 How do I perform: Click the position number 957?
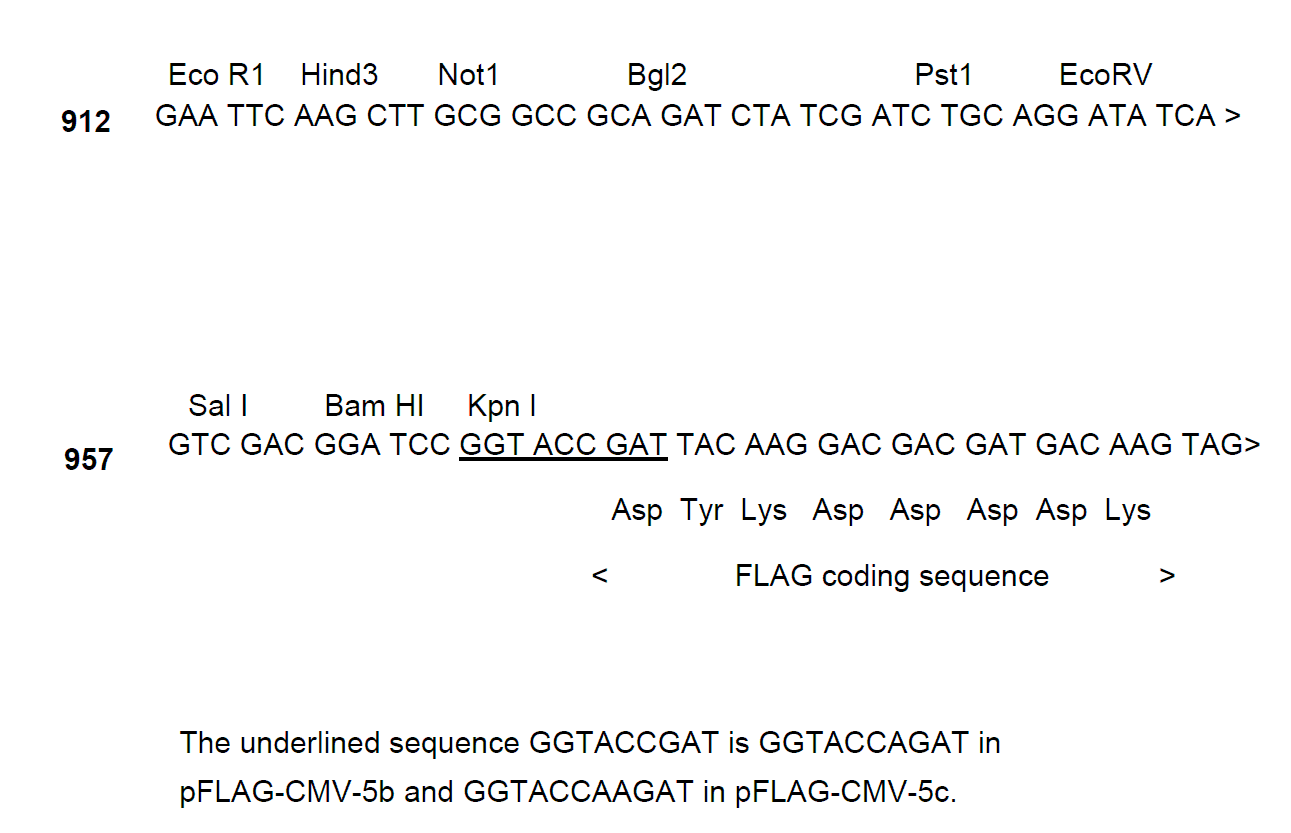tap(88, 460)
